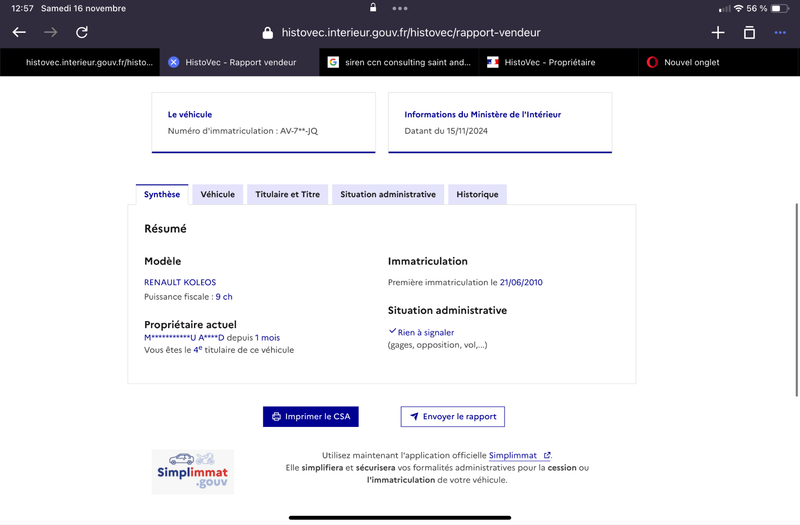Image resolution: width=800 pixels, height=525 pixels.
Task: Click the external link icon beside Simplimmat
Action: coord(546,455)
